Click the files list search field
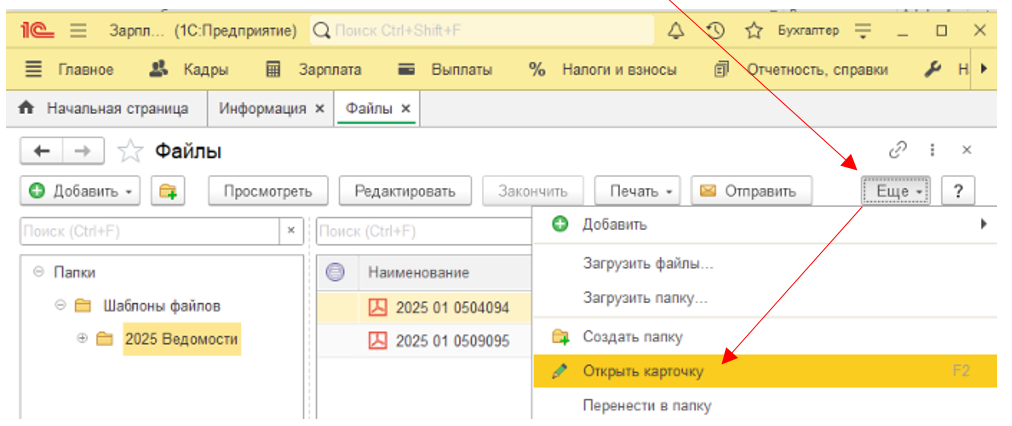This screenshot has width=1012, height=426. point(424,230)
